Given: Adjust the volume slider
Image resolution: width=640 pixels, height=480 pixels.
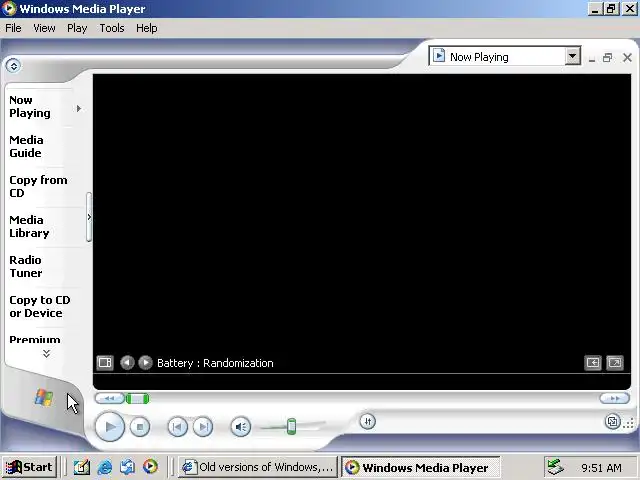Looking at the screenshot, I should [291, 427].
